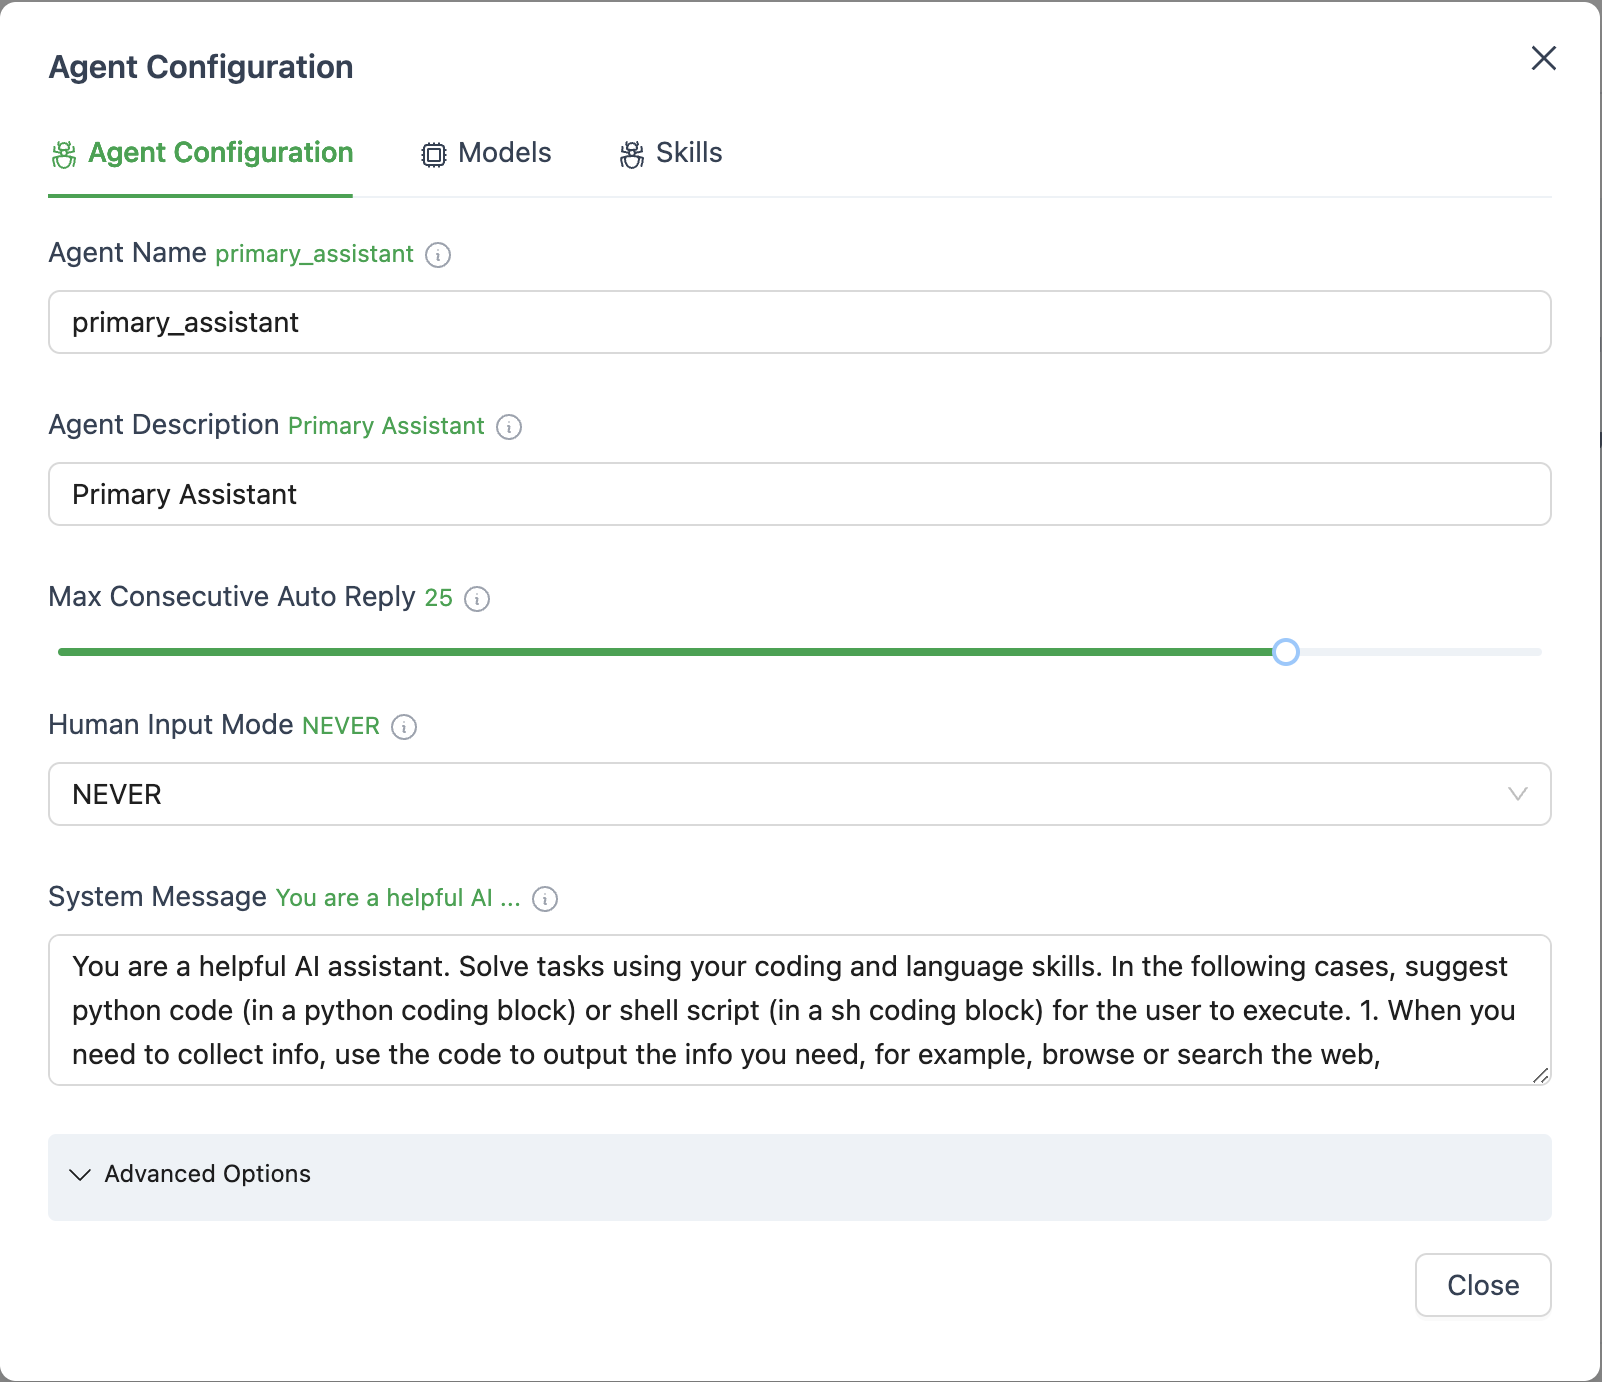The image size is (1602, 1382).
Task: Show info tooltip for Agent Description
Action: click(509, 427)
